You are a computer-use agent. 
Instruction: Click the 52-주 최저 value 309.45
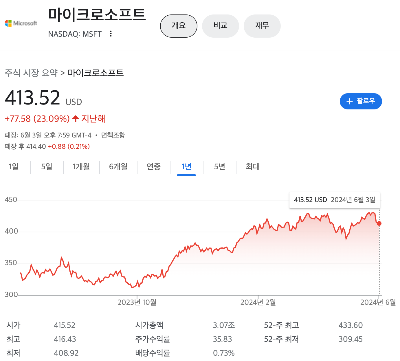(x=351, y=339)
